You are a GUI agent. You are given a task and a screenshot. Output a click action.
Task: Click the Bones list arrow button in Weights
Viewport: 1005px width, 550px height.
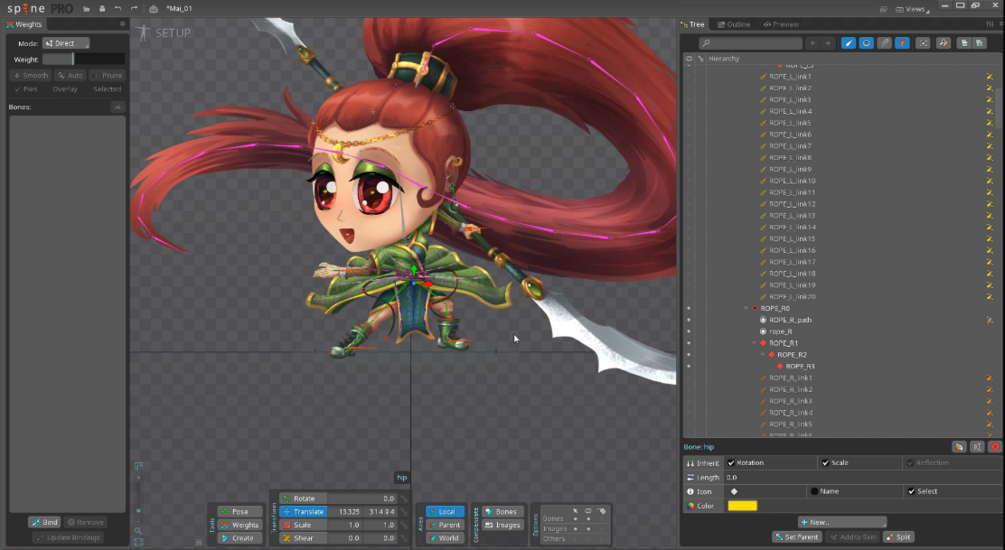(x=118, y=107)
